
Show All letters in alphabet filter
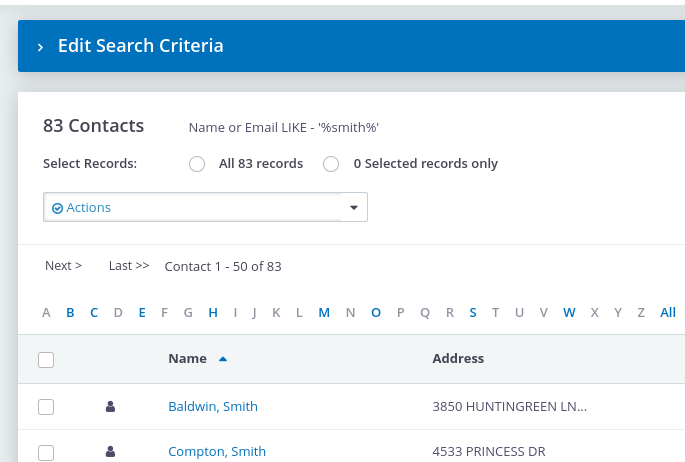[668, 313]
